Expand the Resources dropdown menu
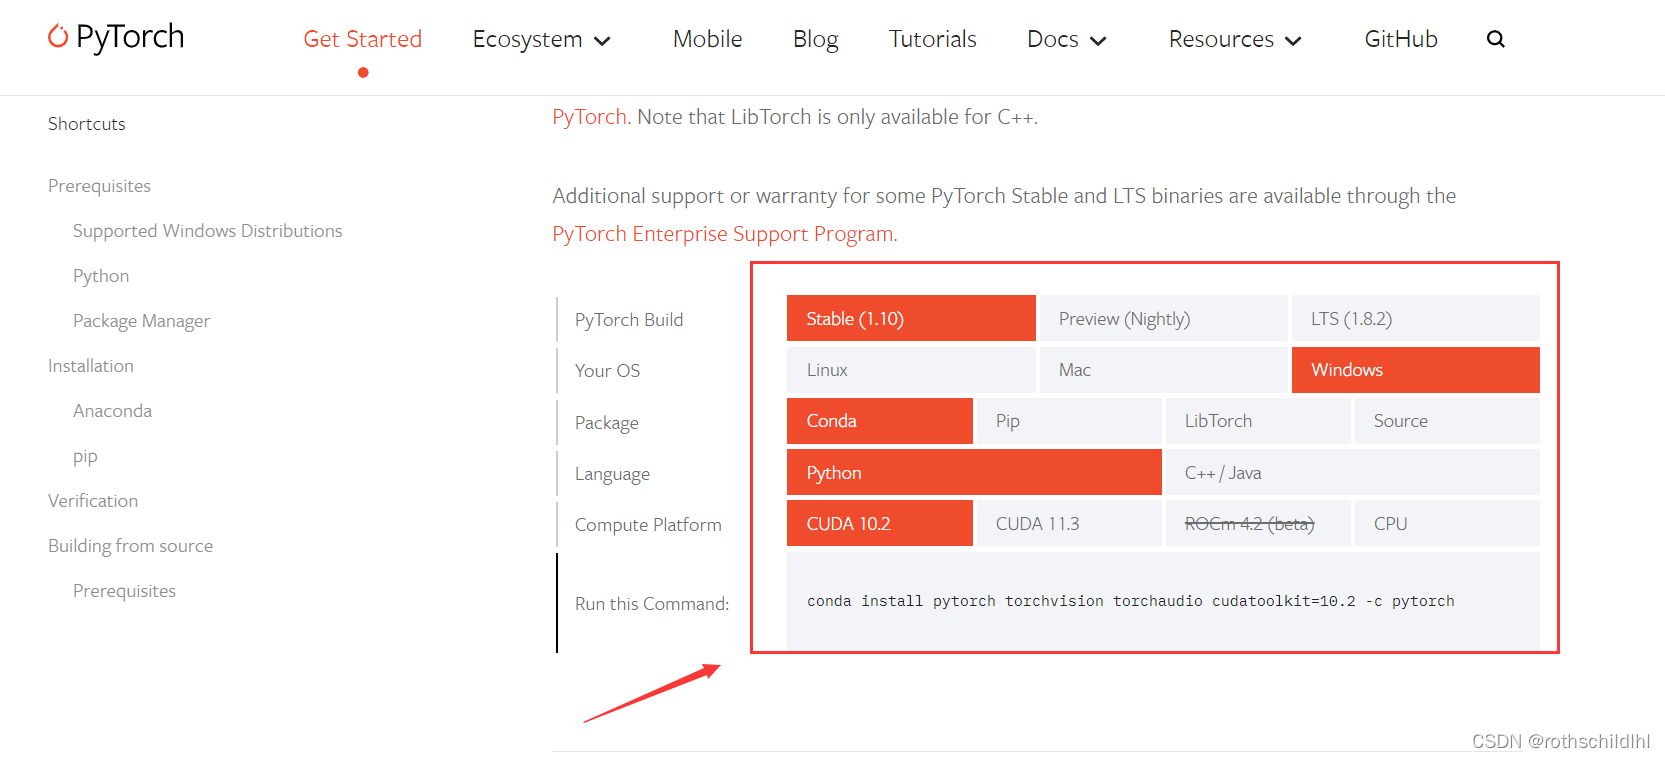The image size is (1665, 758). pos(1235,39)
